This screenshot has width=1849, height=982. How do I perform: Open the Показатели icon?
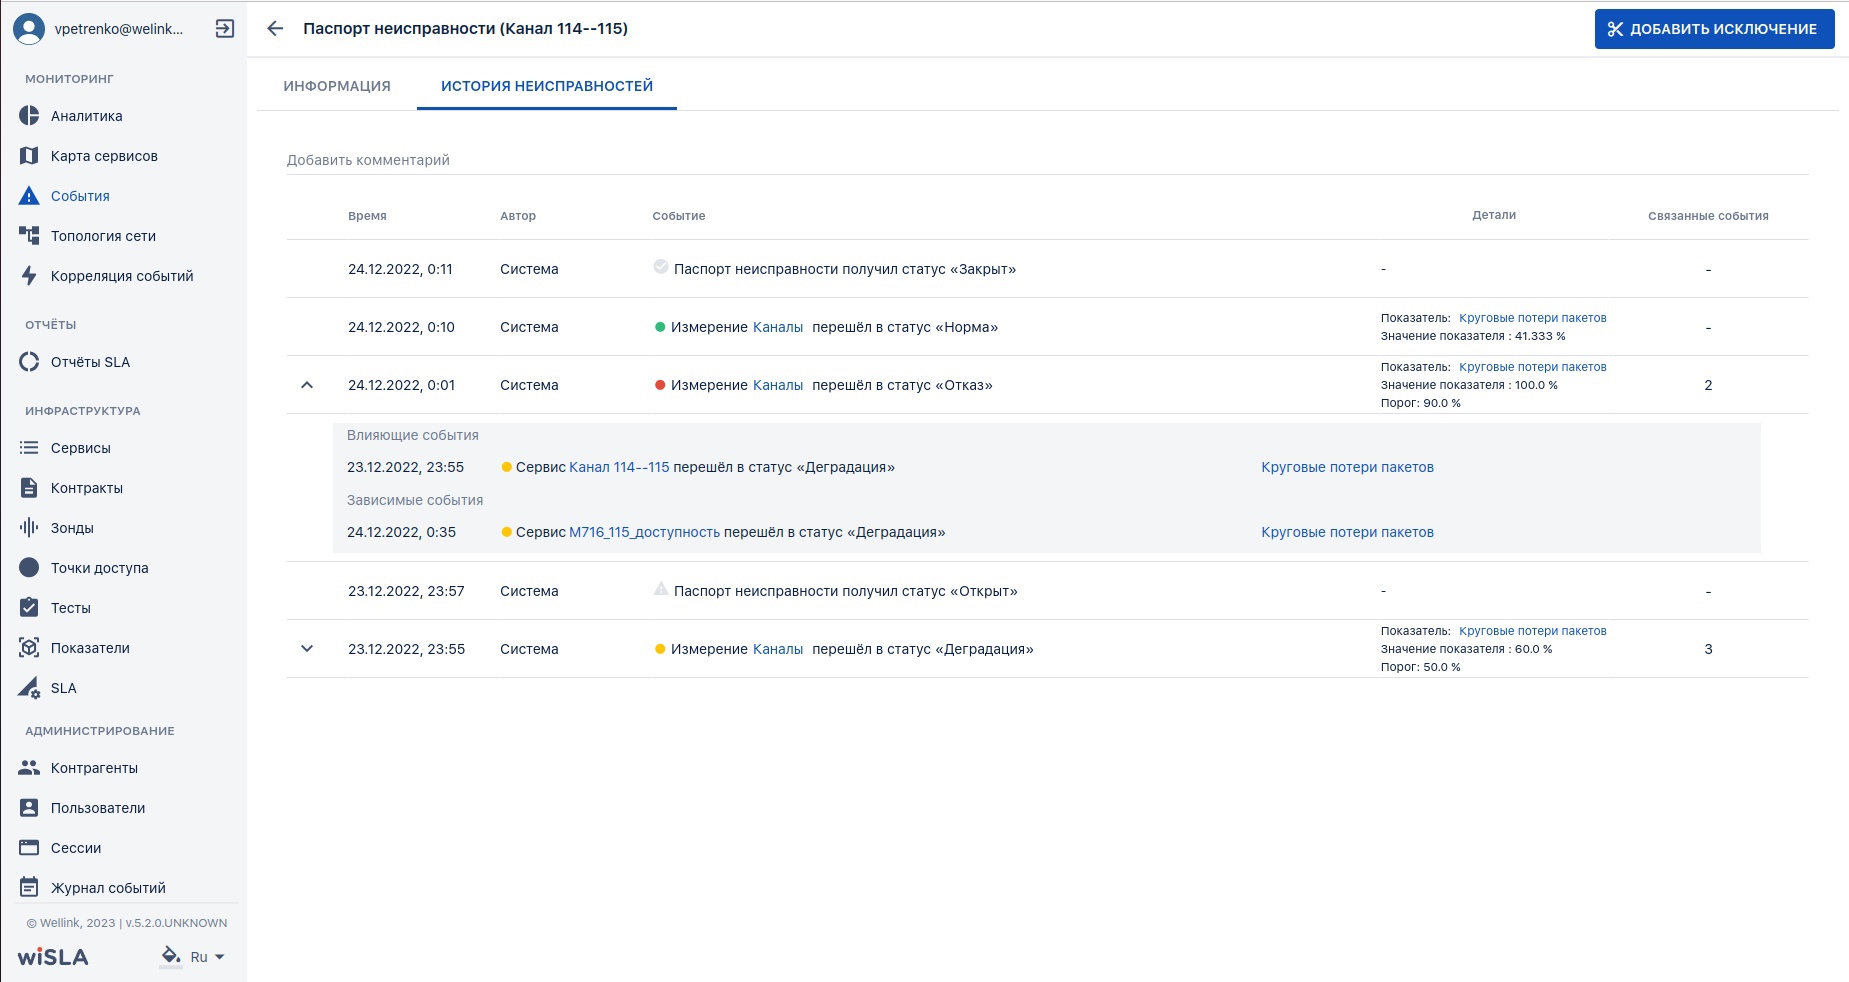click(x=29, y=648)
